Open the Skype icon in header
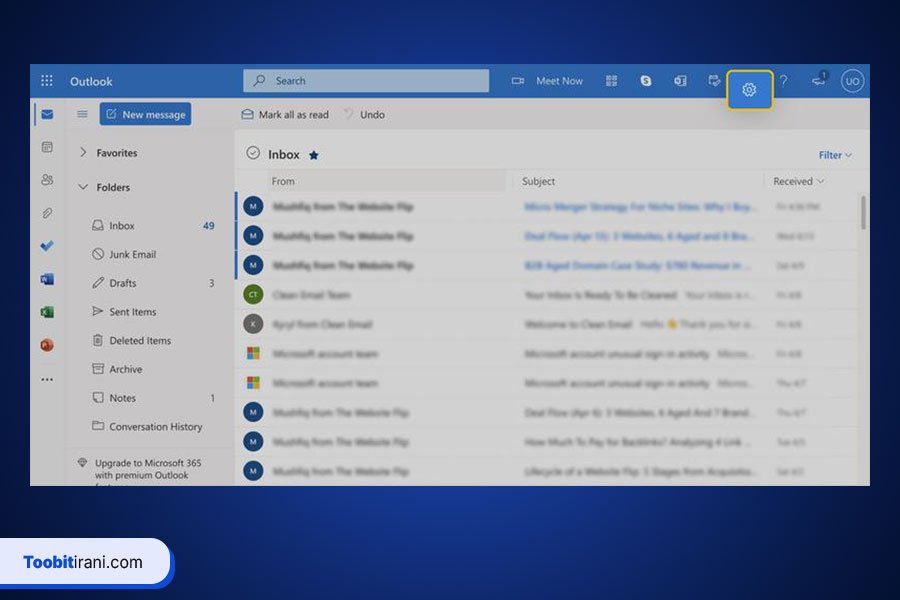 (x=646, y=81)
